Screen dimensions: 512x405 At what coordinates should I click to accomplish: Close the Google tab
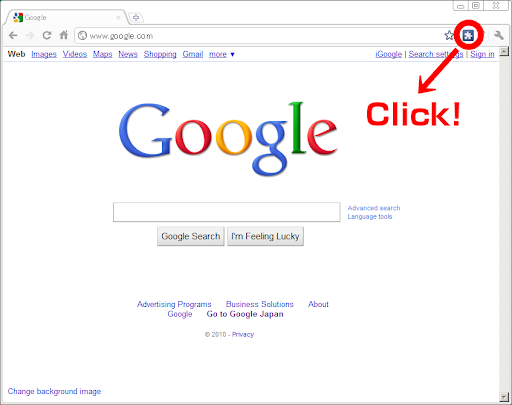click(x=118, y=17)
